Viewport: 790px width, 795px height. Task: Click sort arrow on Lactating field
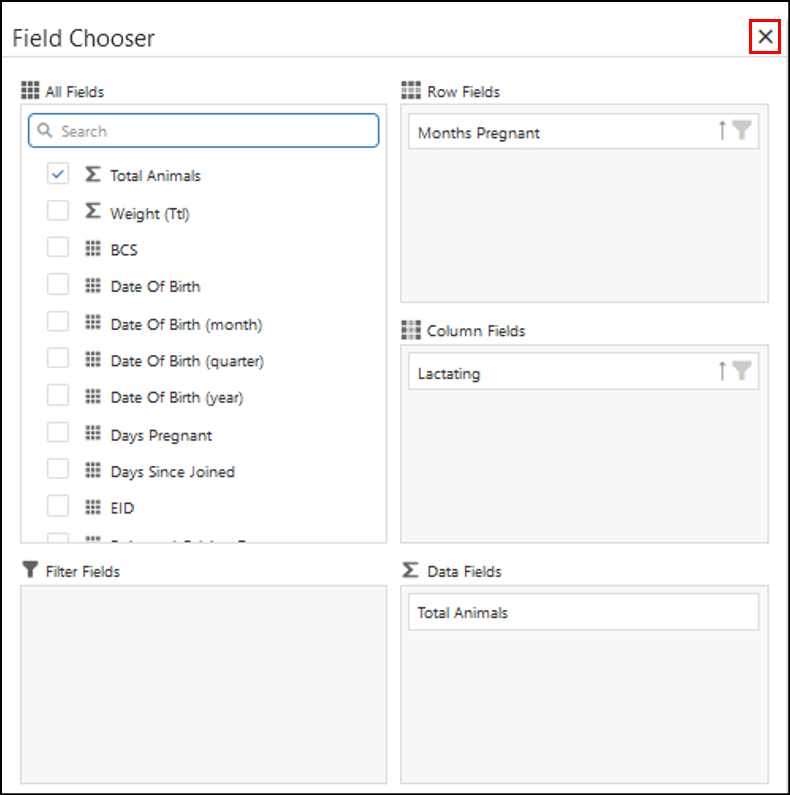pos(722,371)
